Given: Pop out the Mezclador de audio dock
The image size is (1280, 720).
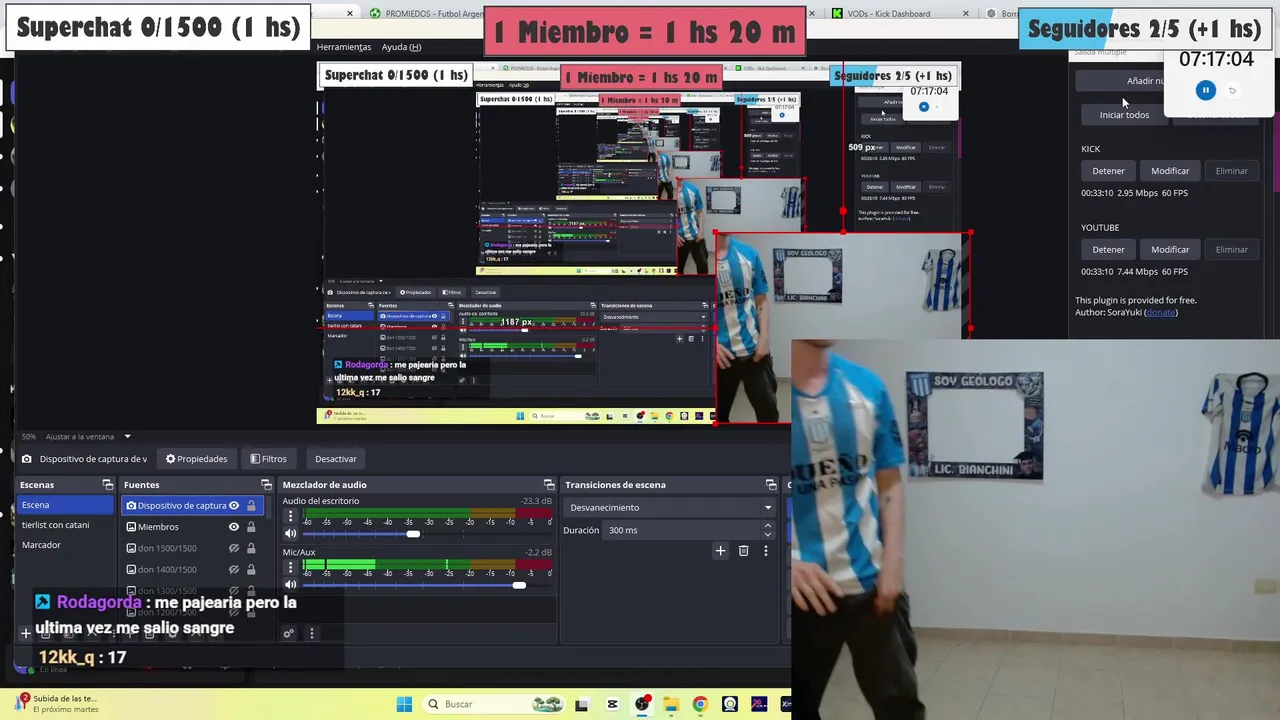Looking at the screenshot, I should [x=548, y=485].
